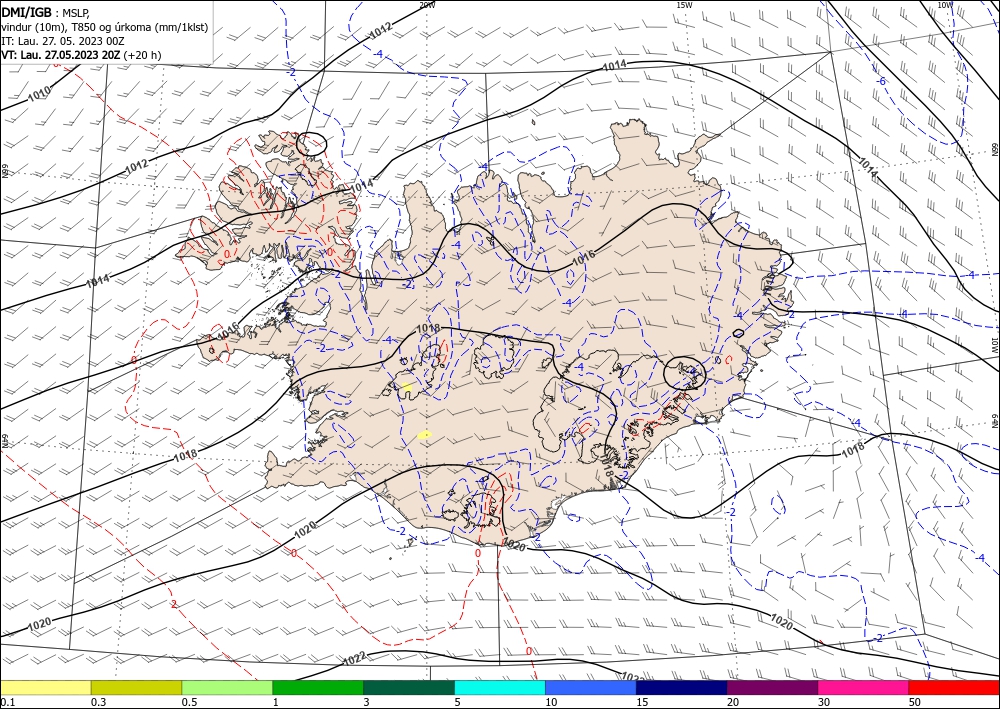This screenshot has width=1000, height=709.
Task: Choose the purple 20–30 mm legend swatch
Action: click(772, 687)
